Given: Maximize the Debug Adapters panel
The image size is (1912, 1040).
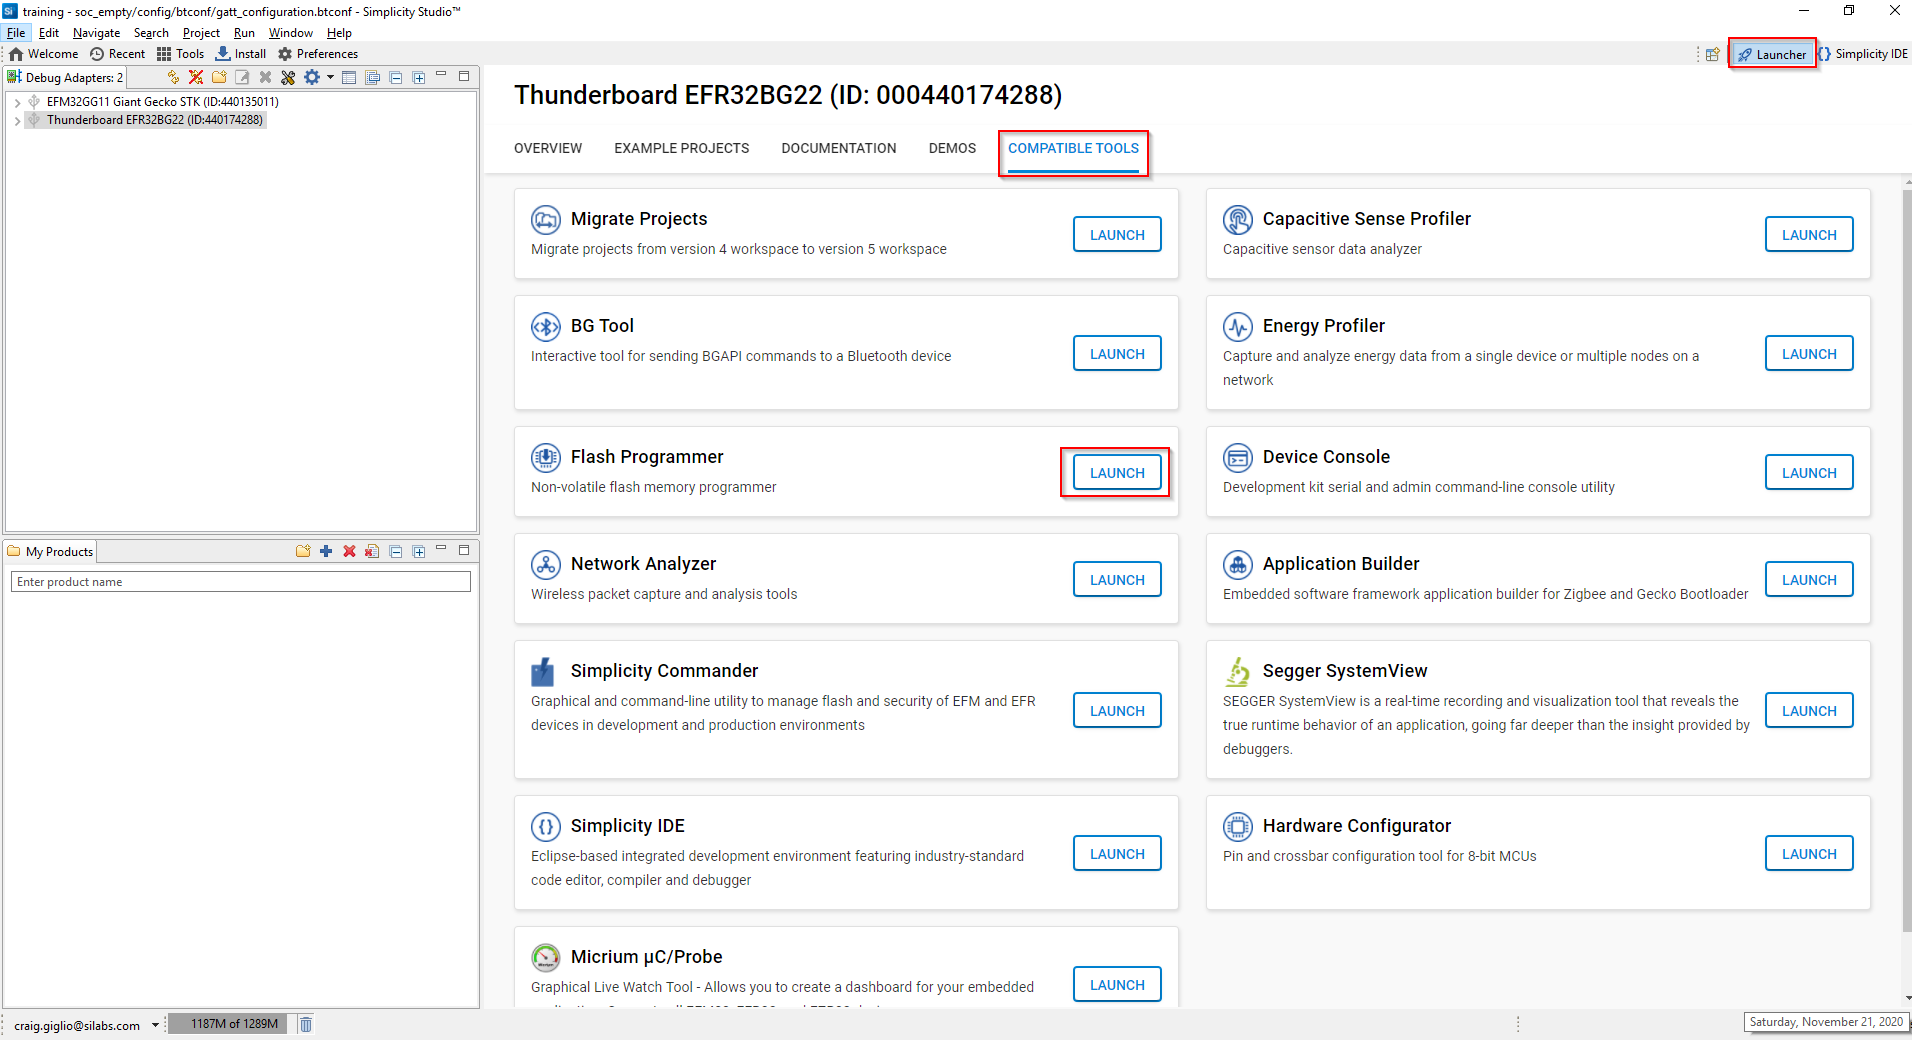Looking at the screenshot, I should [x=464, y=75].
